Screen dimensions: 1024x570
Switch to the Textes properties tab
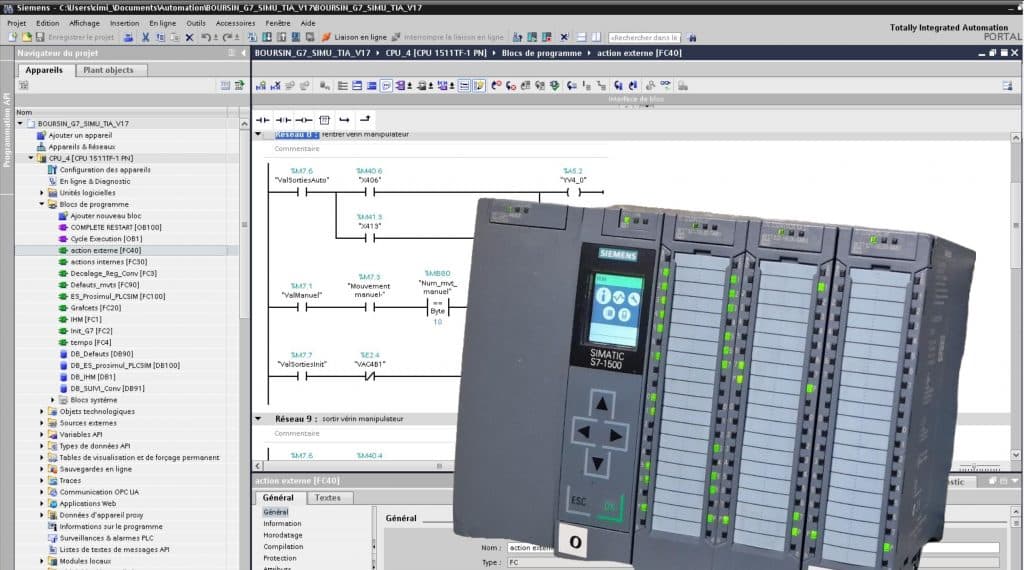pos(327,497)
